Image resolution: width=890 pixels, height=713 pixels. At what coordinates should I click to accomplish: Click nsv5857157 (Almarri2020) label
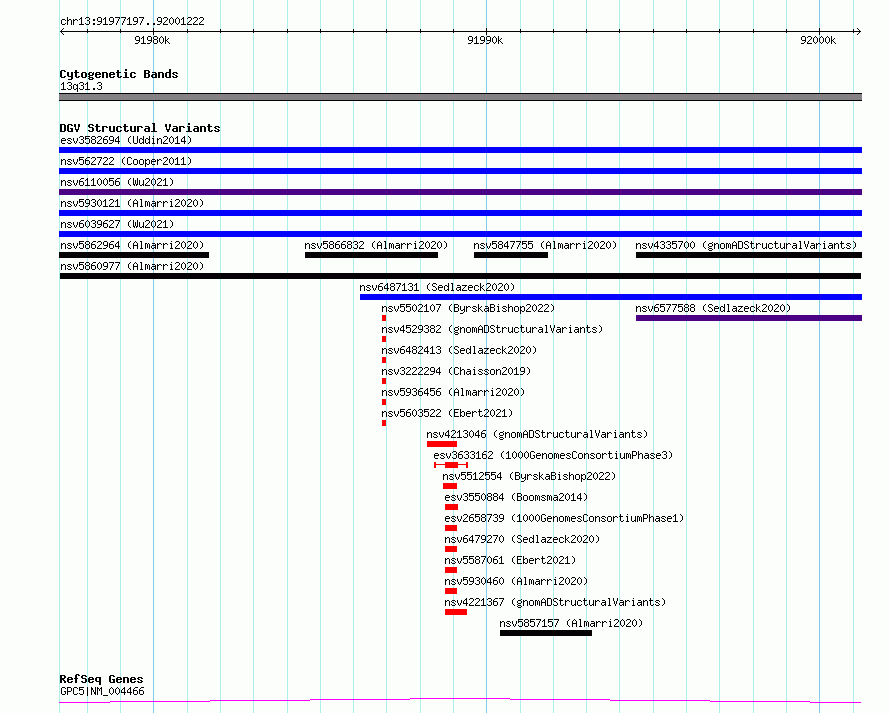(571, 623)
